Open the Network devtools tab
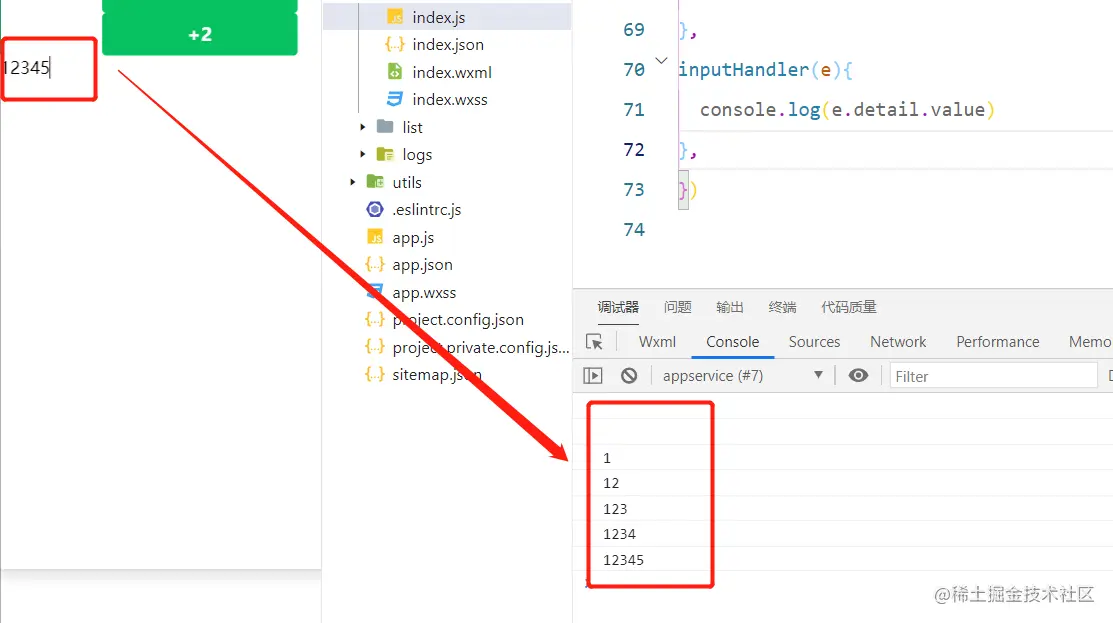The width and height of the screenshot is (1113, 623). pos(898,342)
